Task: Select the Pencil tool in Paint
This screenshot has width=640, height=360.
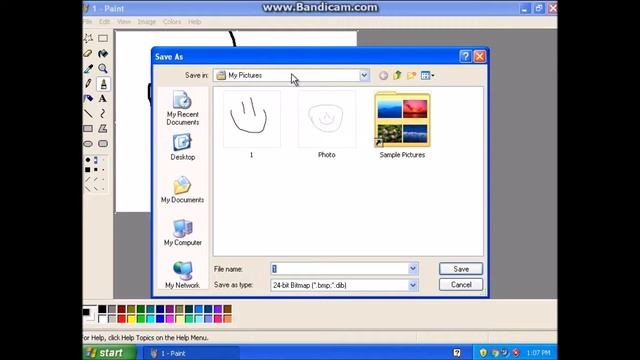Action: tap(88, 84)
